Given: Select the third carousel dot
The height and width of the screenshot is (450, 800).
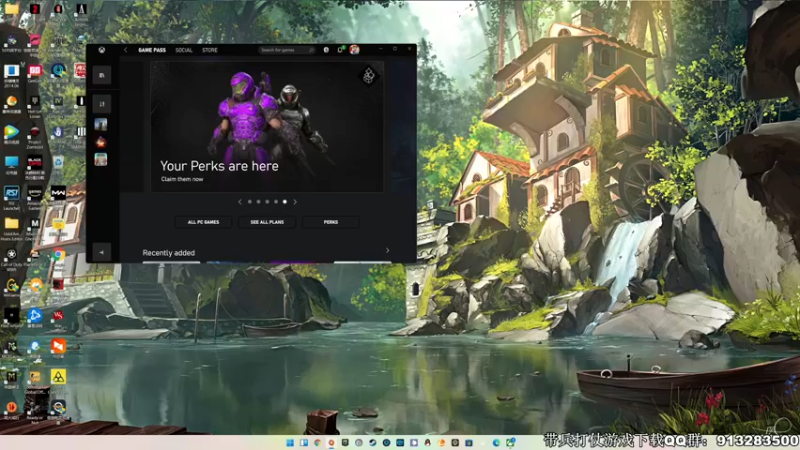Looking at the screenshot, I should (267, 202).
